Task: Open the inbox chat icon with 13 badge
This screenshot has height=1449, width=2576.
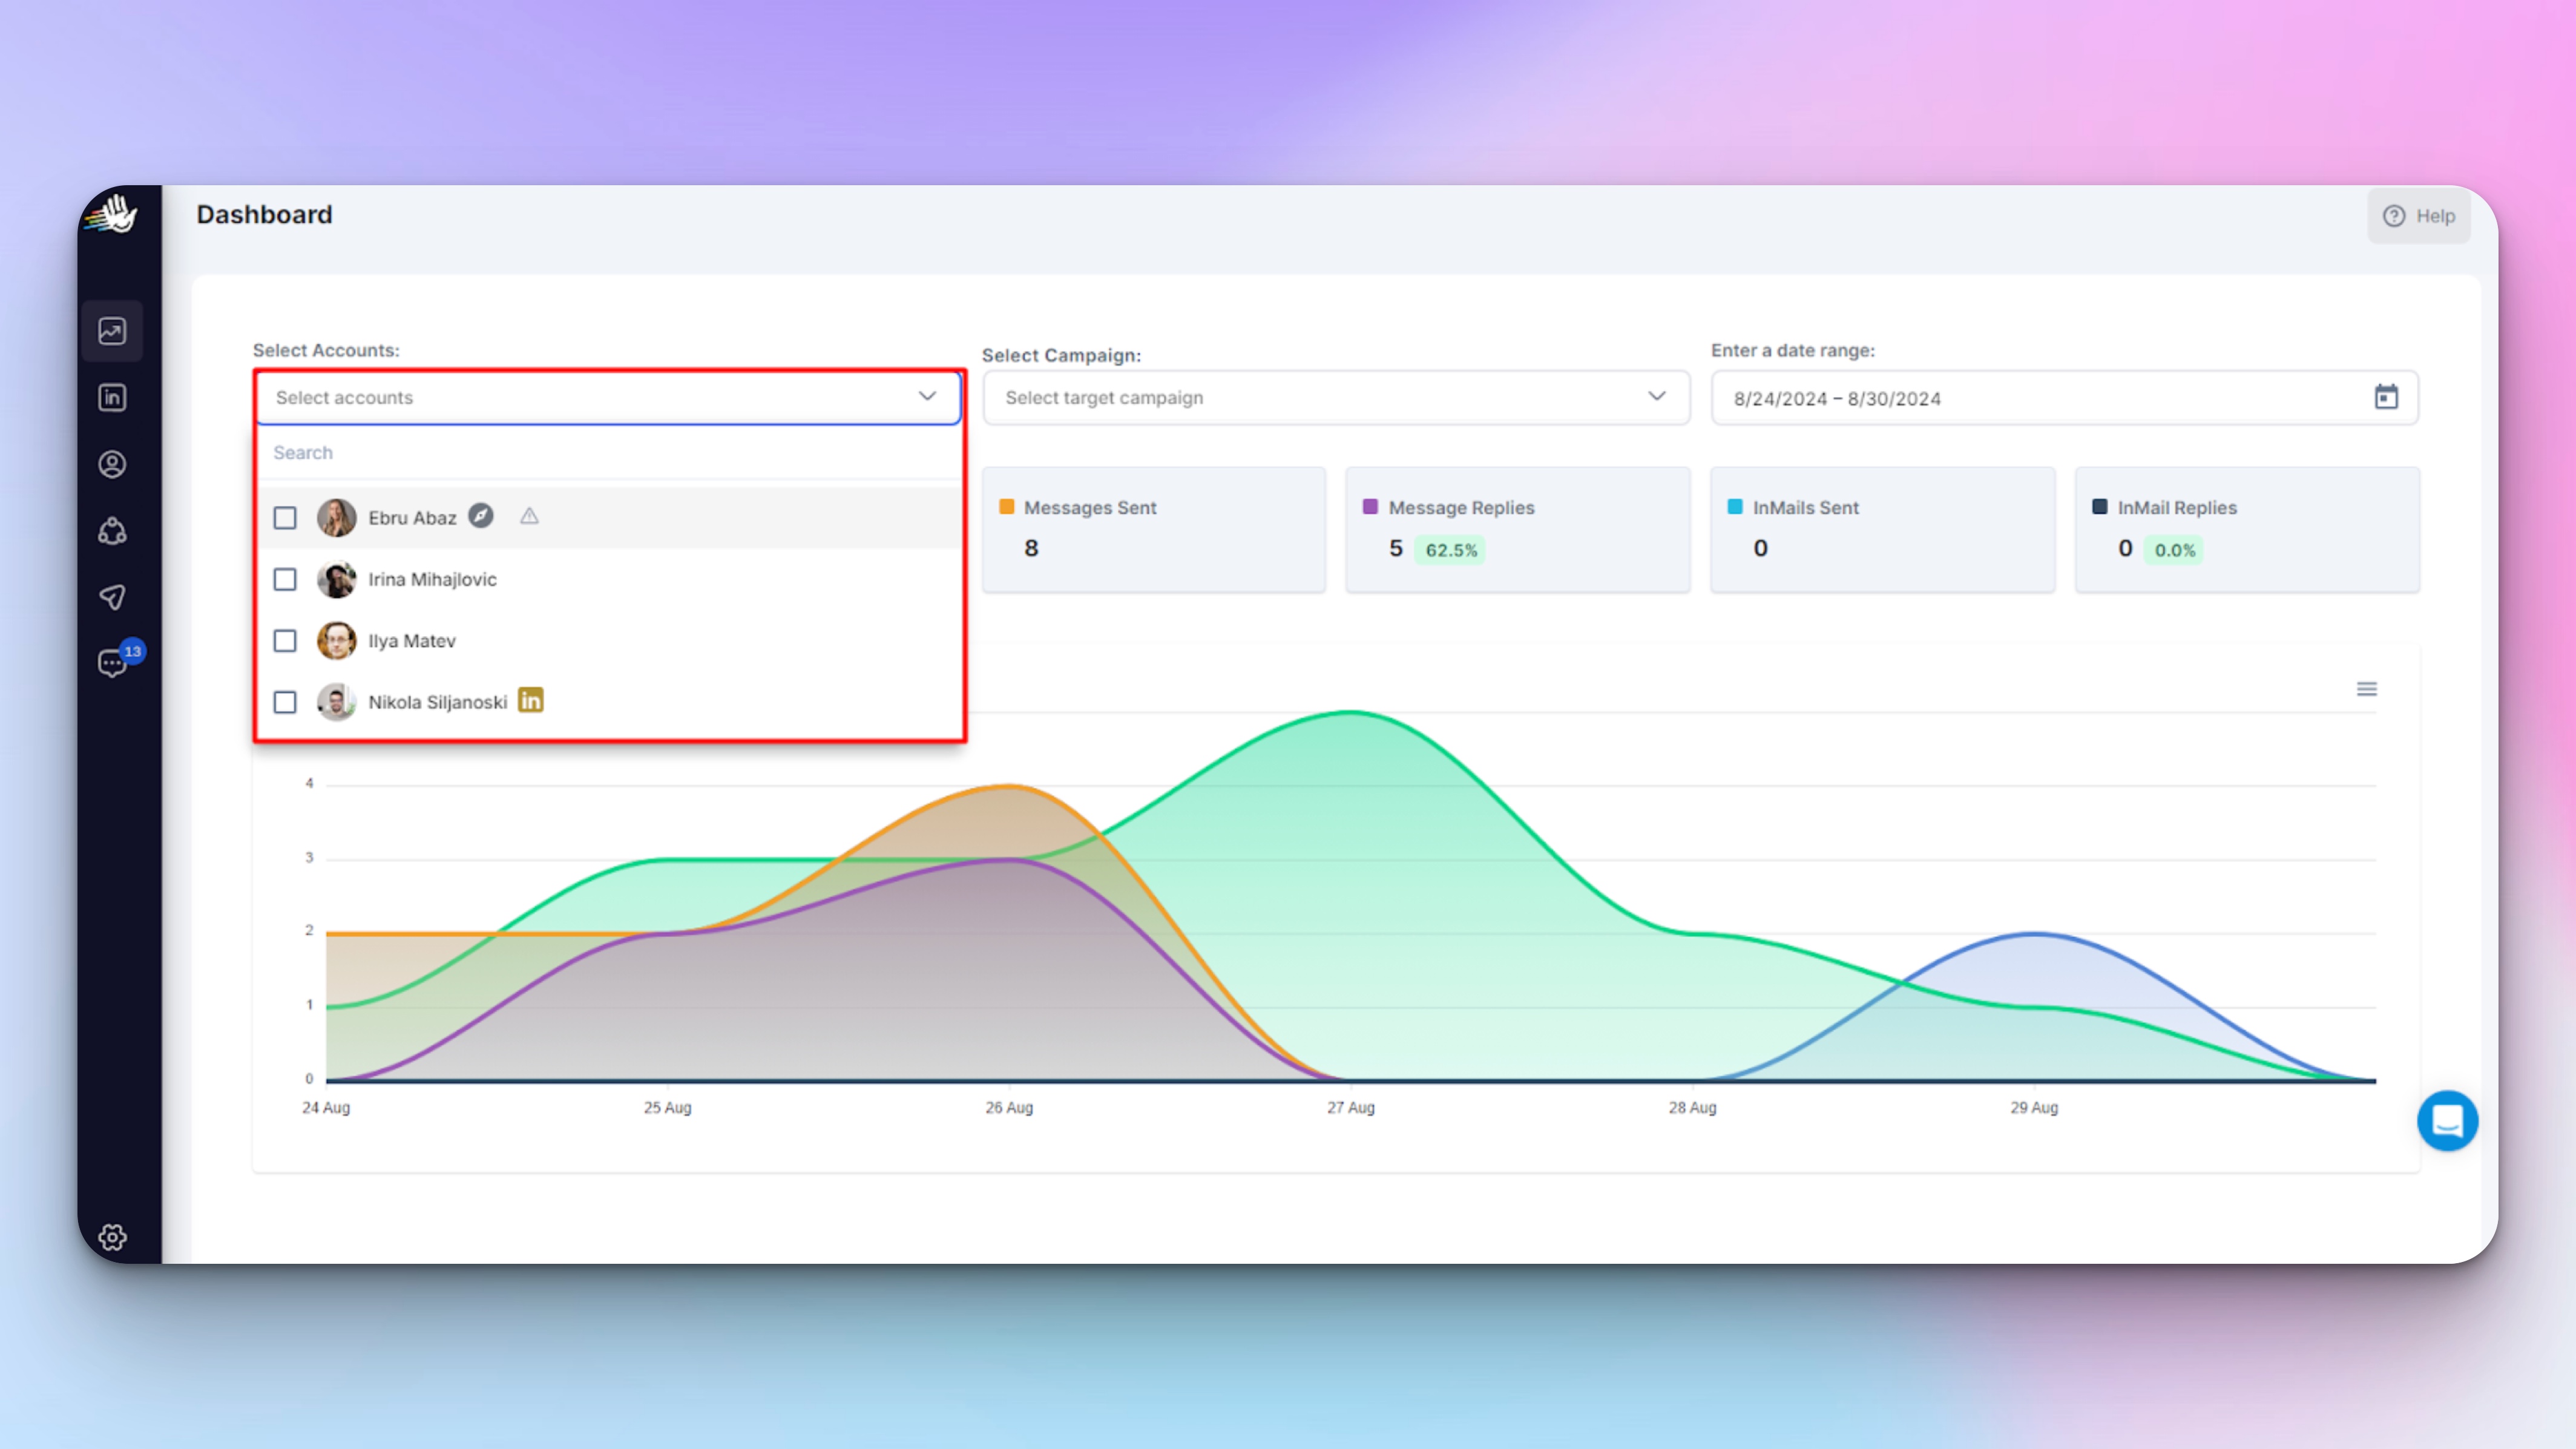Action: pyautogui.click(x=112, y=663)
